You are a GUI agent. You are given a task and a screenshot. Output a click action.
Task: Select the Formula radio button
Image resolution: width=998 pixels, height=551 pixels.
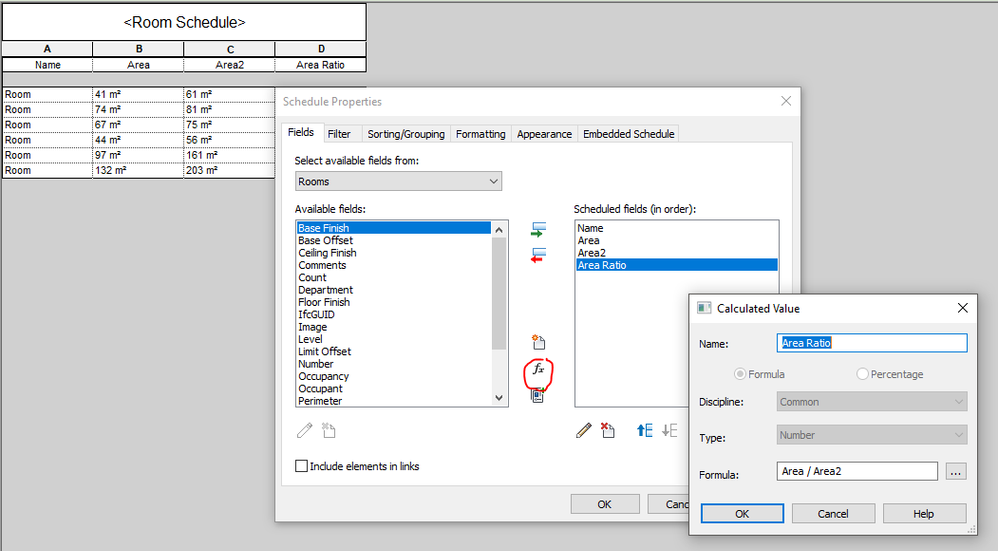tap(740, 374)
